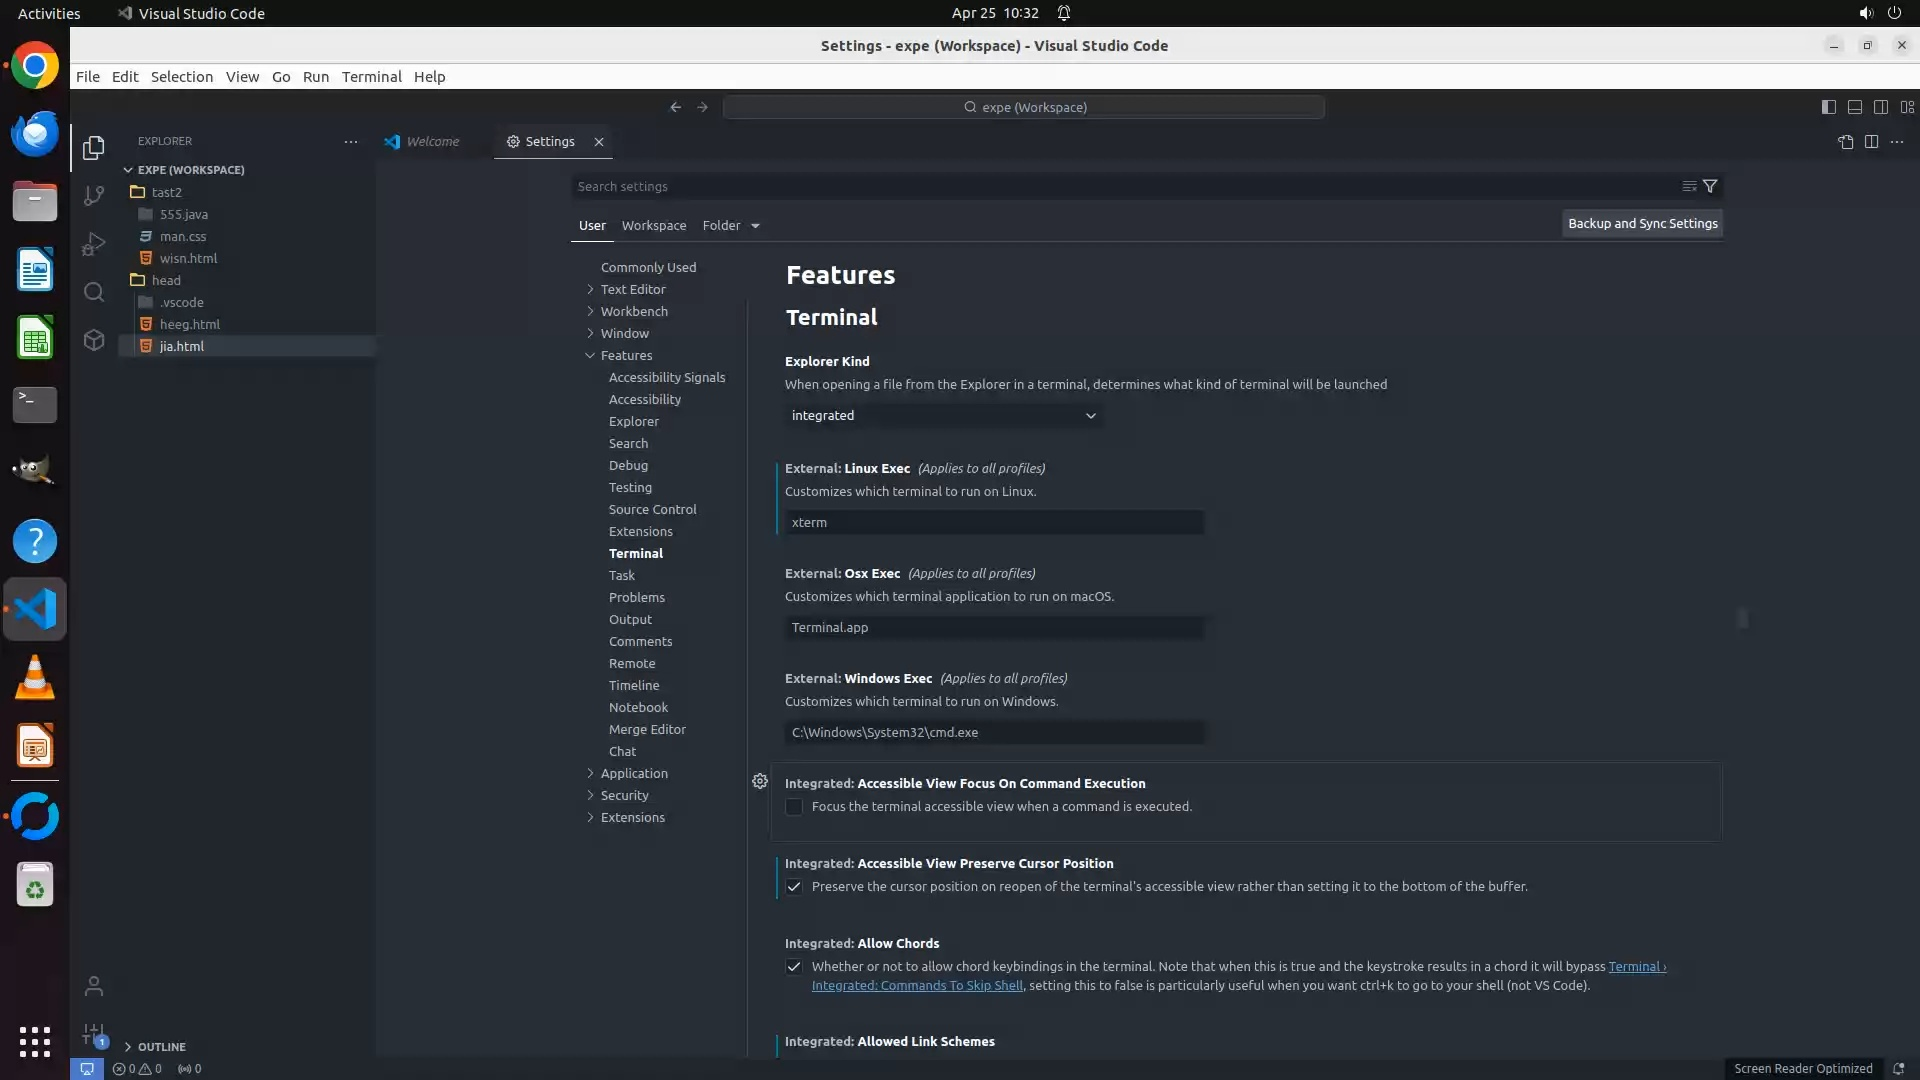The height and width of the screenshot is (1080, 1920).
Task: Follow the Commands To Skip Shell link
Action: [917, 985]
